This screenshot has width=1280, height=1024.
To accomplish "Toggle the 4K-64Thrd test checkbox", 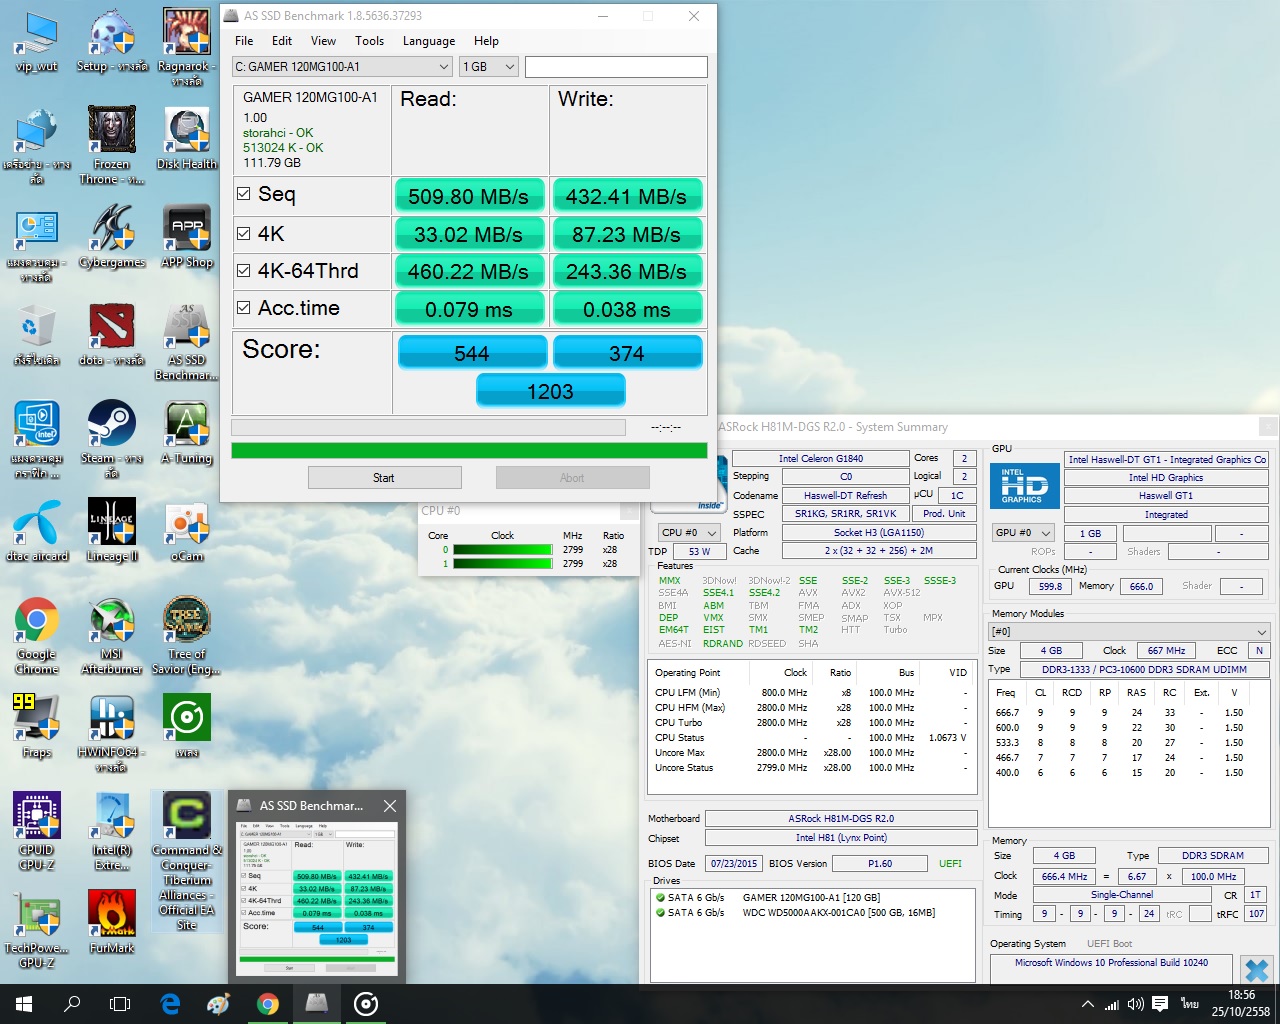I will click(x=243, y=270).
